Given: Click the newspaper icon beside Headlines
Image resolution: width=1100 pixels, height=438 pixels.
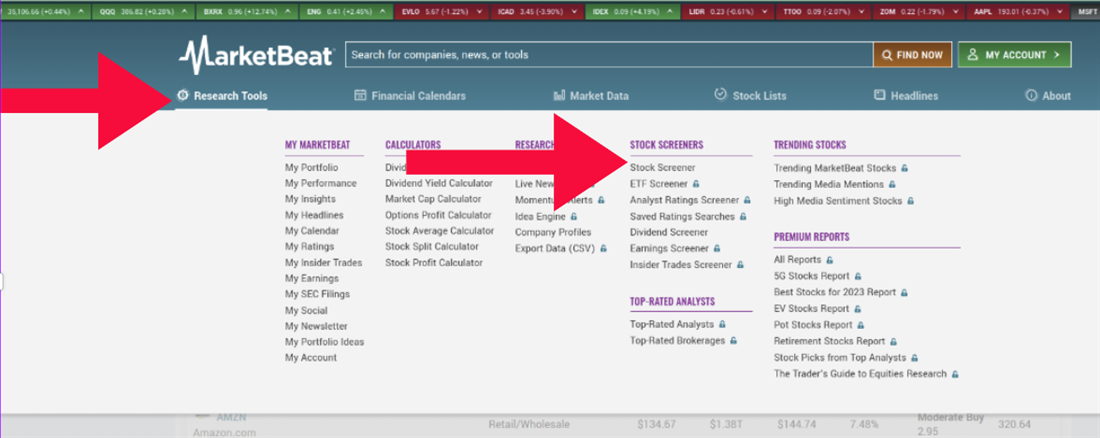Looking at the screenshot, I should (880, 96).
